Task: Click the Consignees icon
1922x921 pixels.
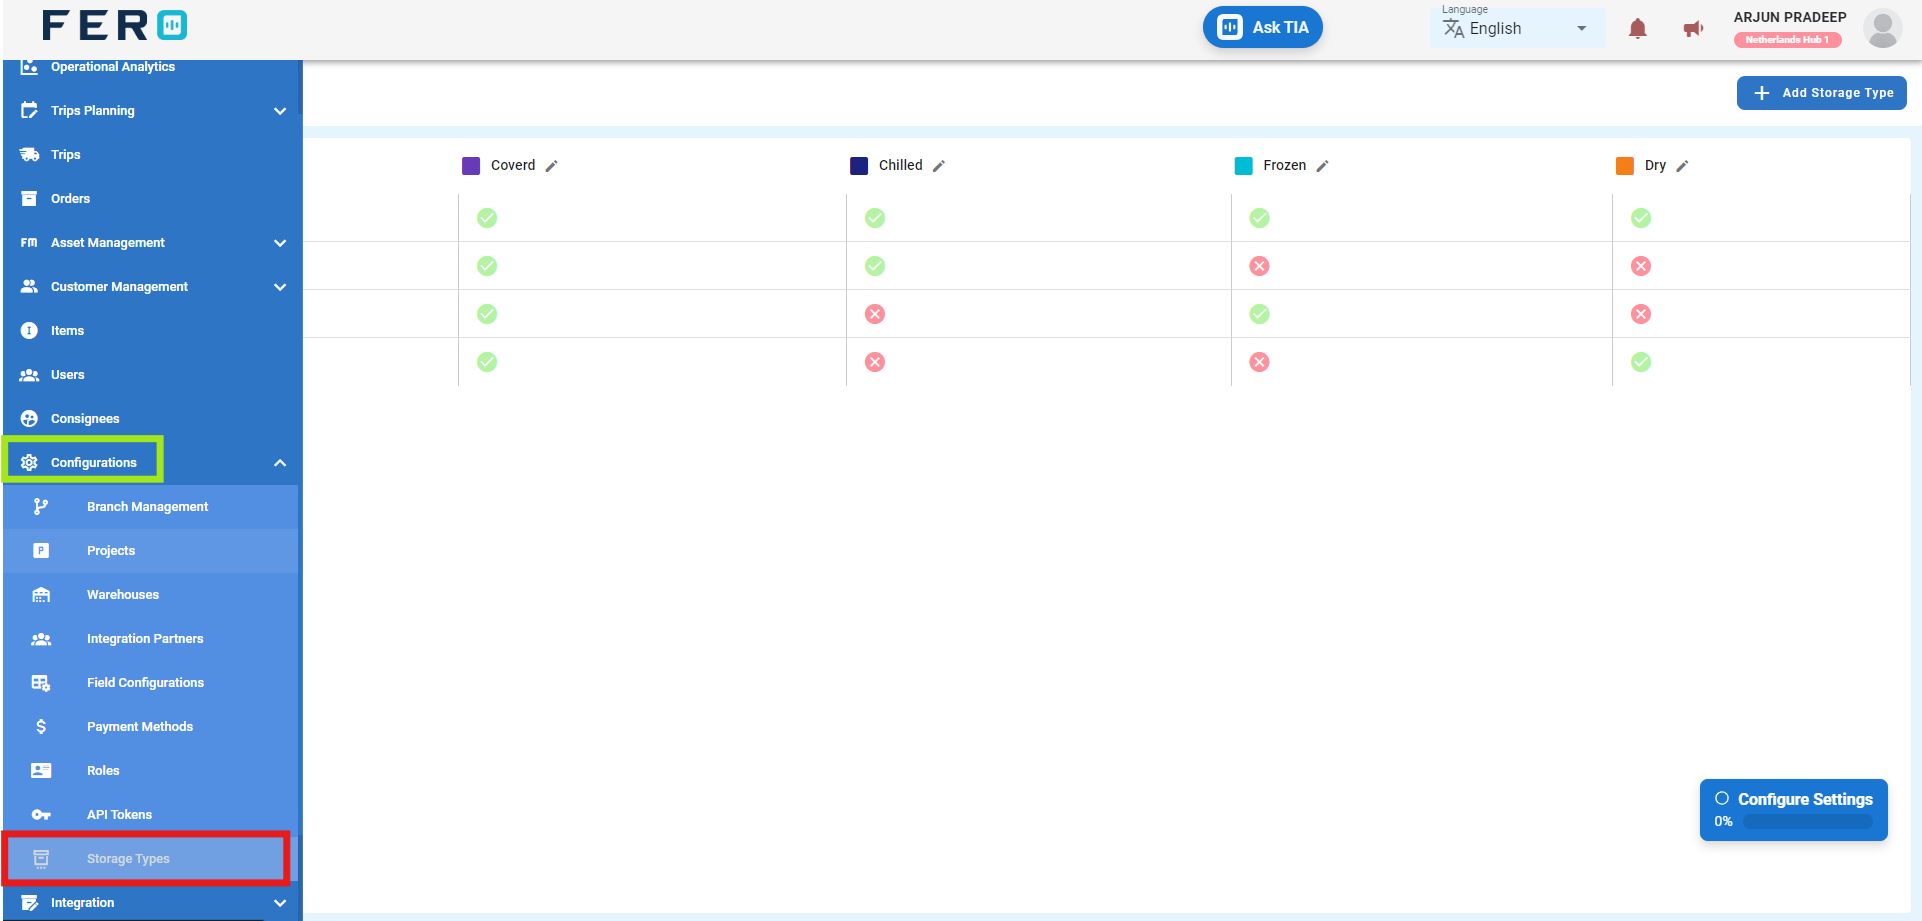Action: click(x=29, y=418)
